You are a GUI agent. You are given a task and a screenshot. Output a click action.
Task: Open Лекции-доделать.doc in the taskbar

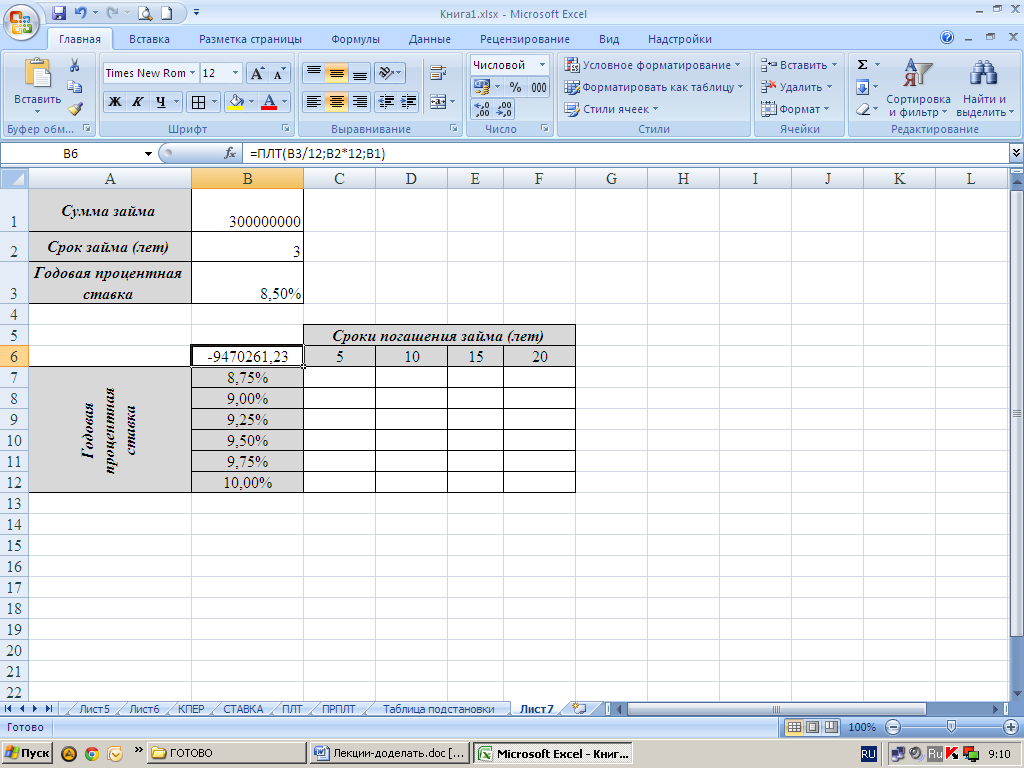[x=390, y=754]
